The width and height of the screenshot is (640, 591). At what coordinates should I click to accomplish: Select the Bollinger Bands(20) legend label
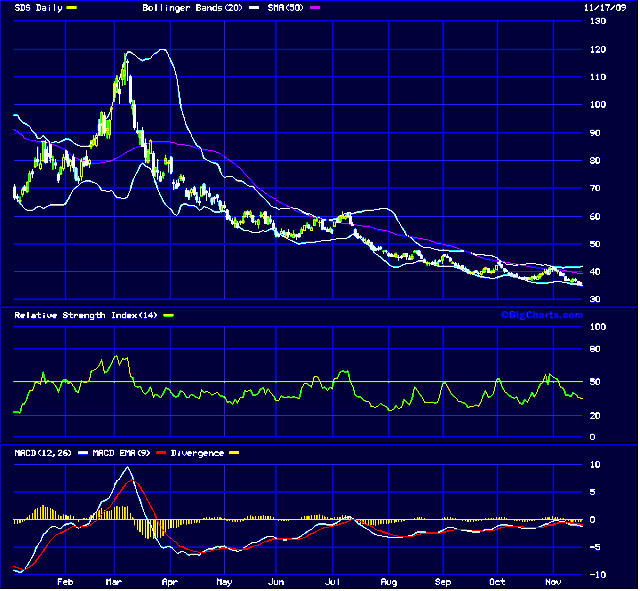(x=190, y=8)
